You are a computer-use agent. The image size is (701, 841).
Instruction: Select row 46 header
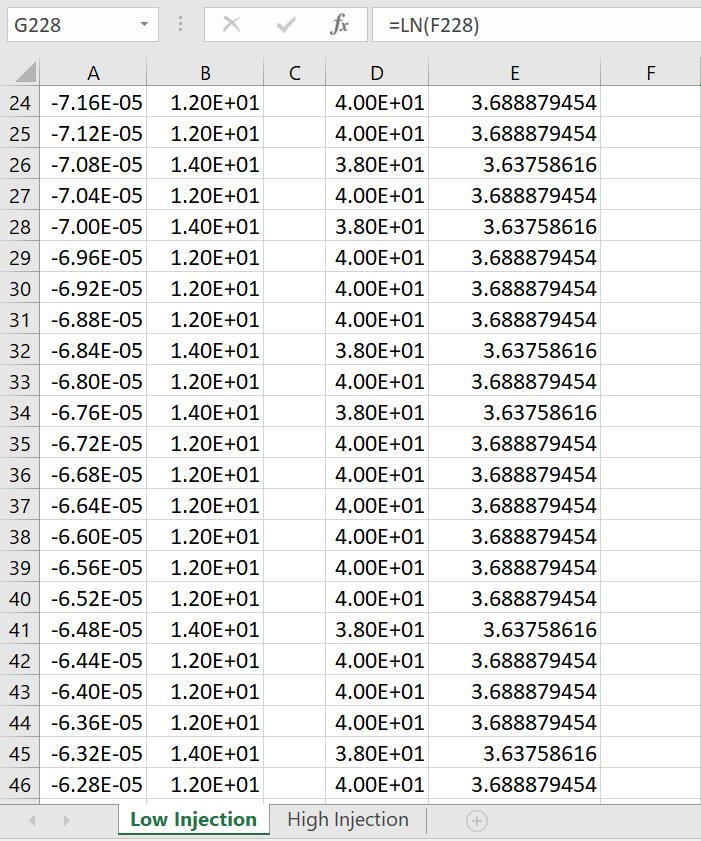(20, 785)
